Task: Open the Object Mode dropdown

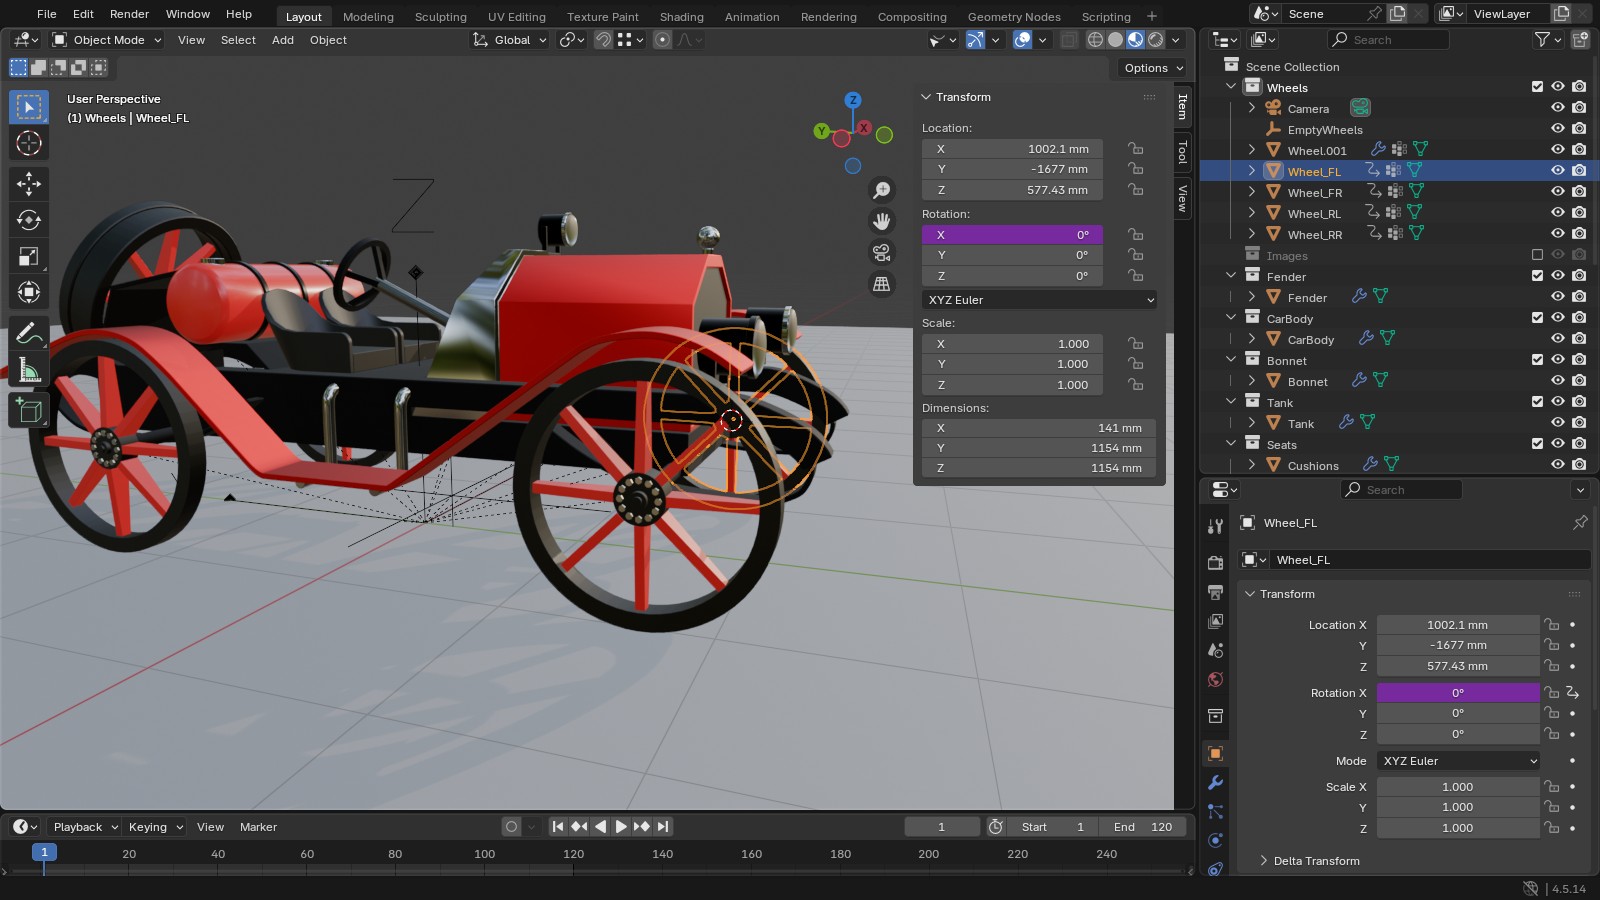Action: (107, 40)
